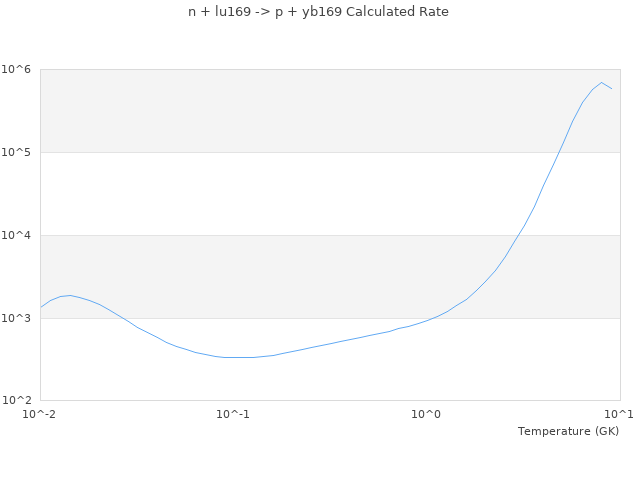Click the 10^0 x-axis tick label
The height and width of the screenshot is (480, 640).
pos(427,414)
